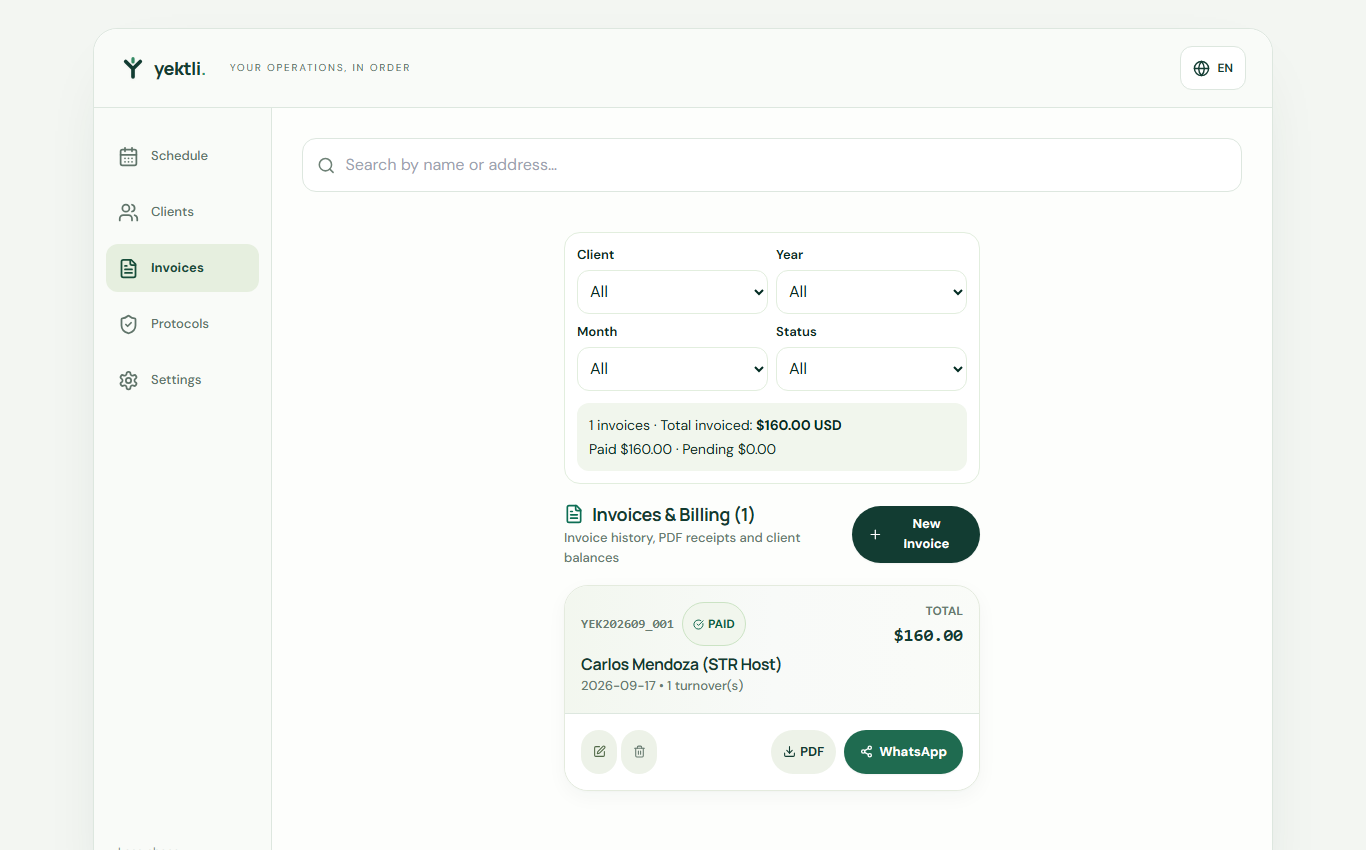Share the invoice via WhatsApp
Screen dimensions: 1366x850
coord(903,752)
